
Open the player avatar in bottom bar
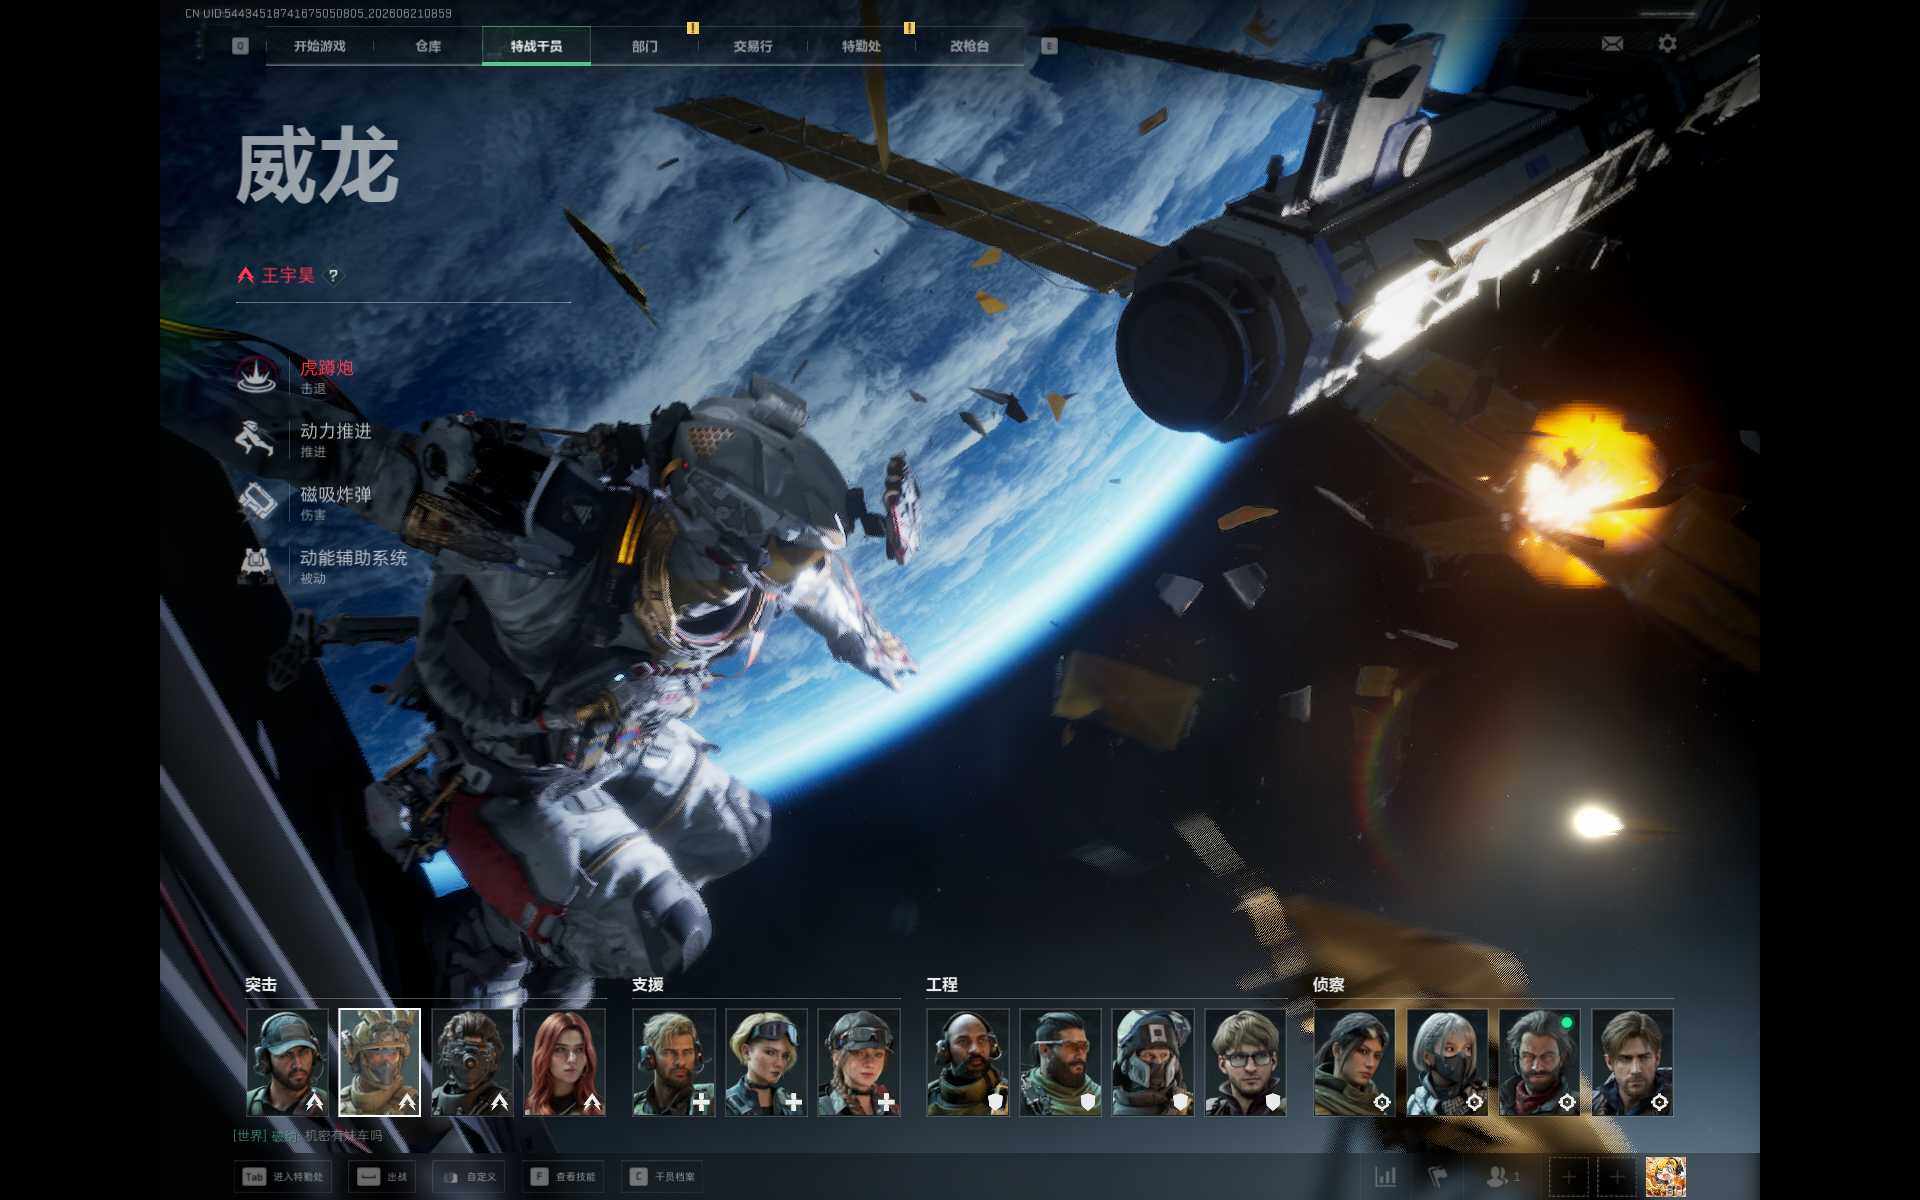pyautogui.click(x=1665, y=1177)
